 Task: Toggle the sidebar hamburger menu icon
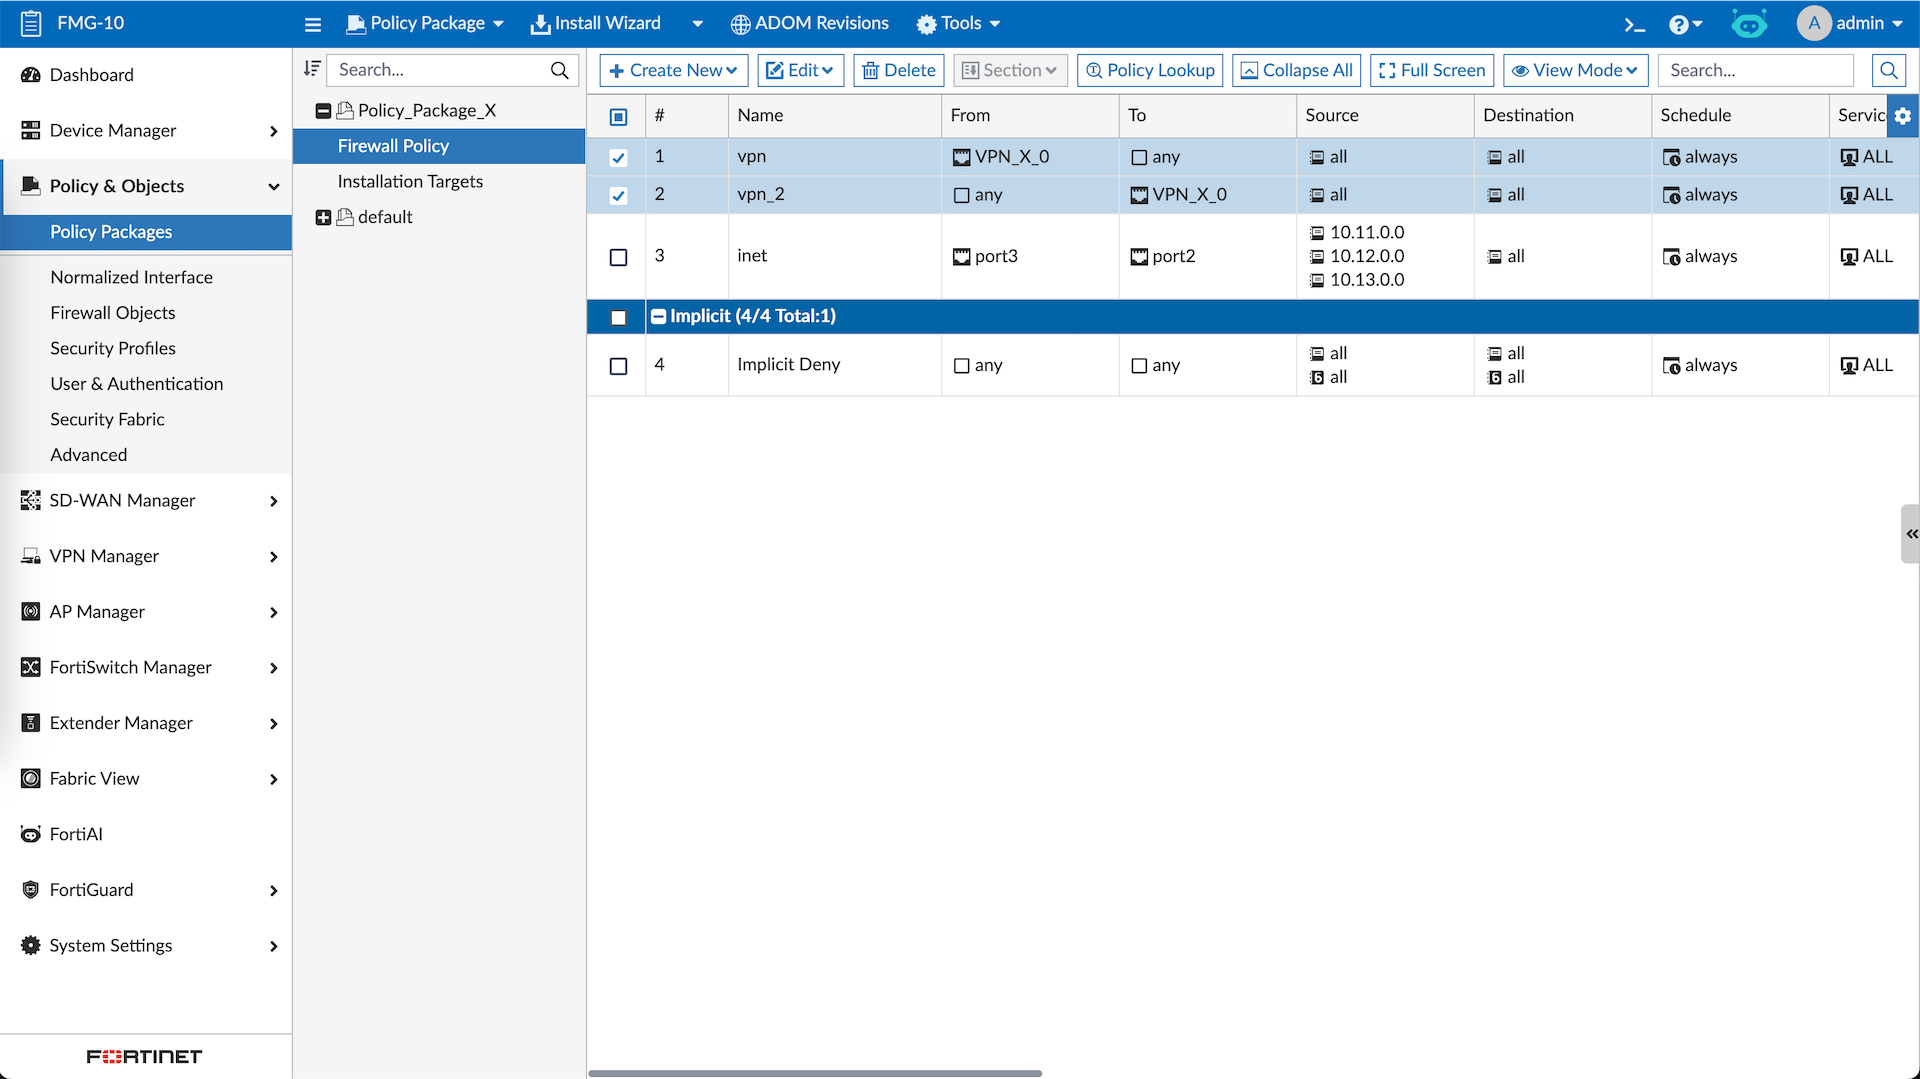tap(313, 24)
